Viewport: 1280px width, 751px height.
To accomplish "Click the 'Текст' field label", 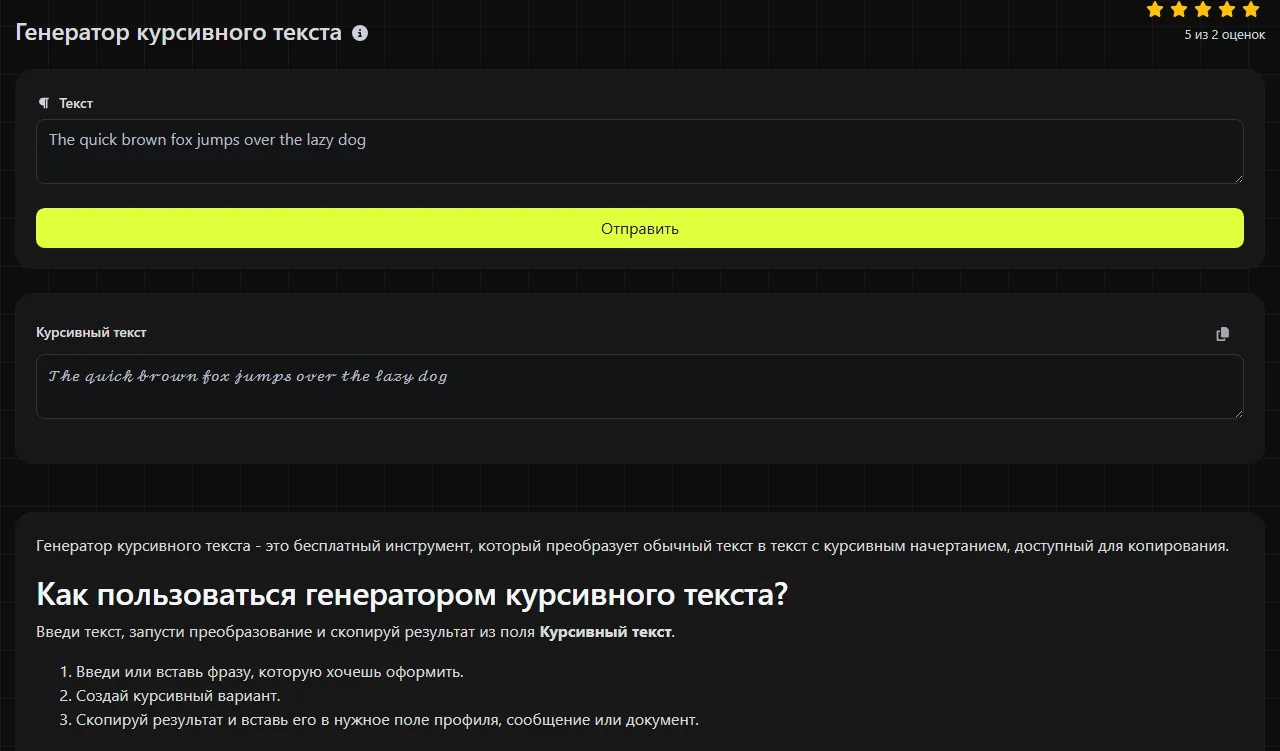I will click(x=76, y=103).
